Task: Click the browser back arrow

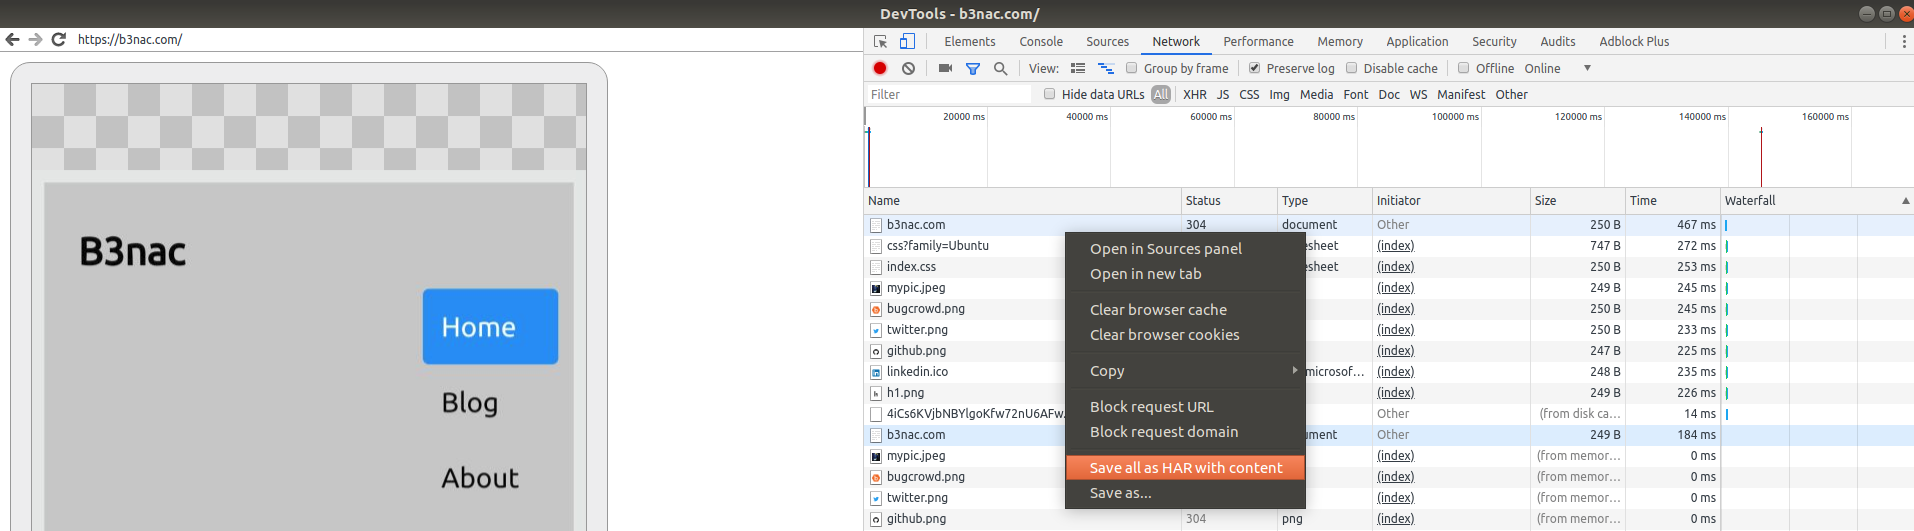Action: coord(12,40)
